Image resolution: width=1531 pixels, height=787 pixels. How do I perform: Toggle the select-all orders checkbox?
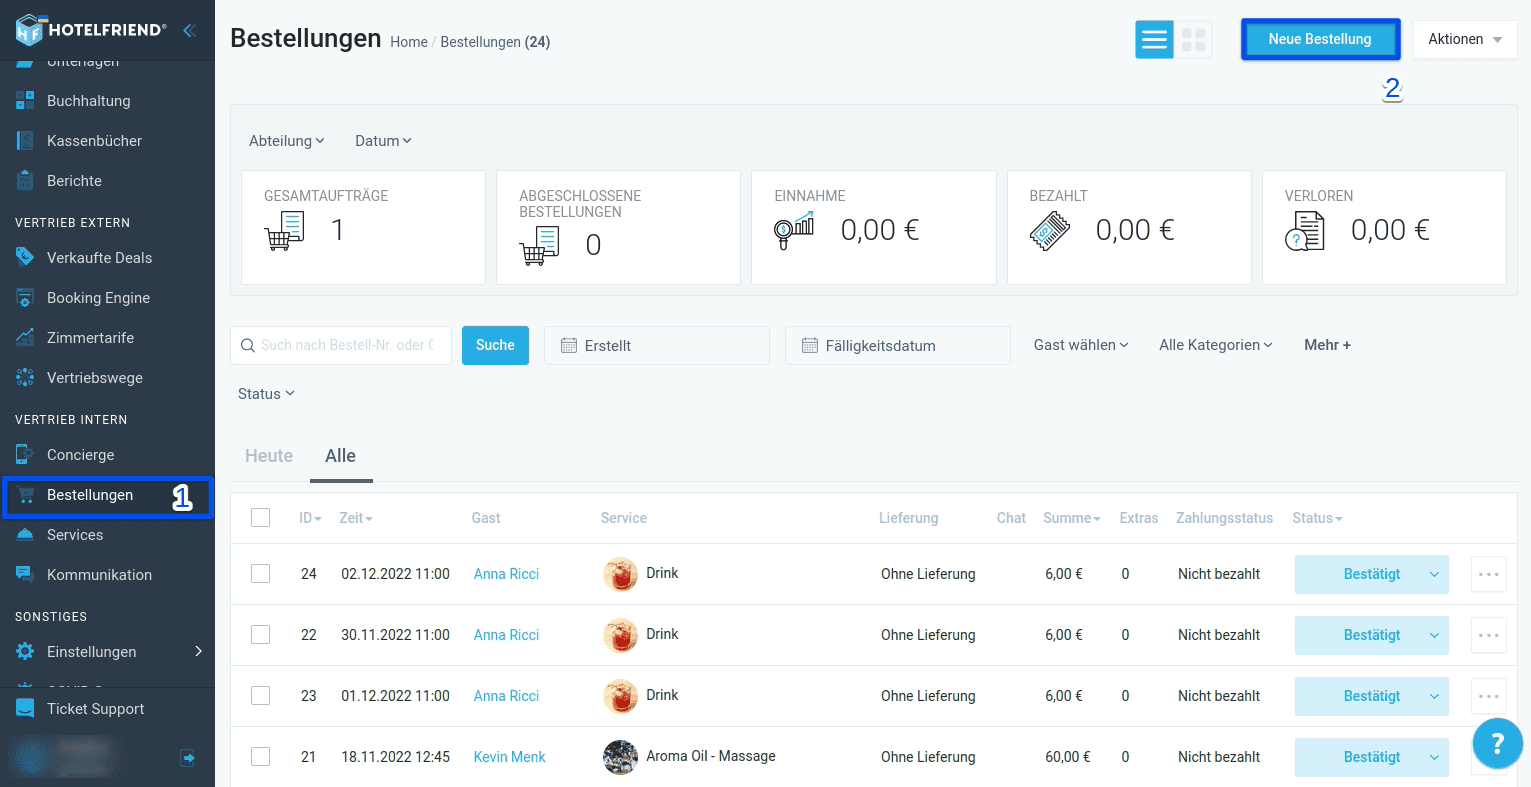pyautogui.click(x=261, y=518)
